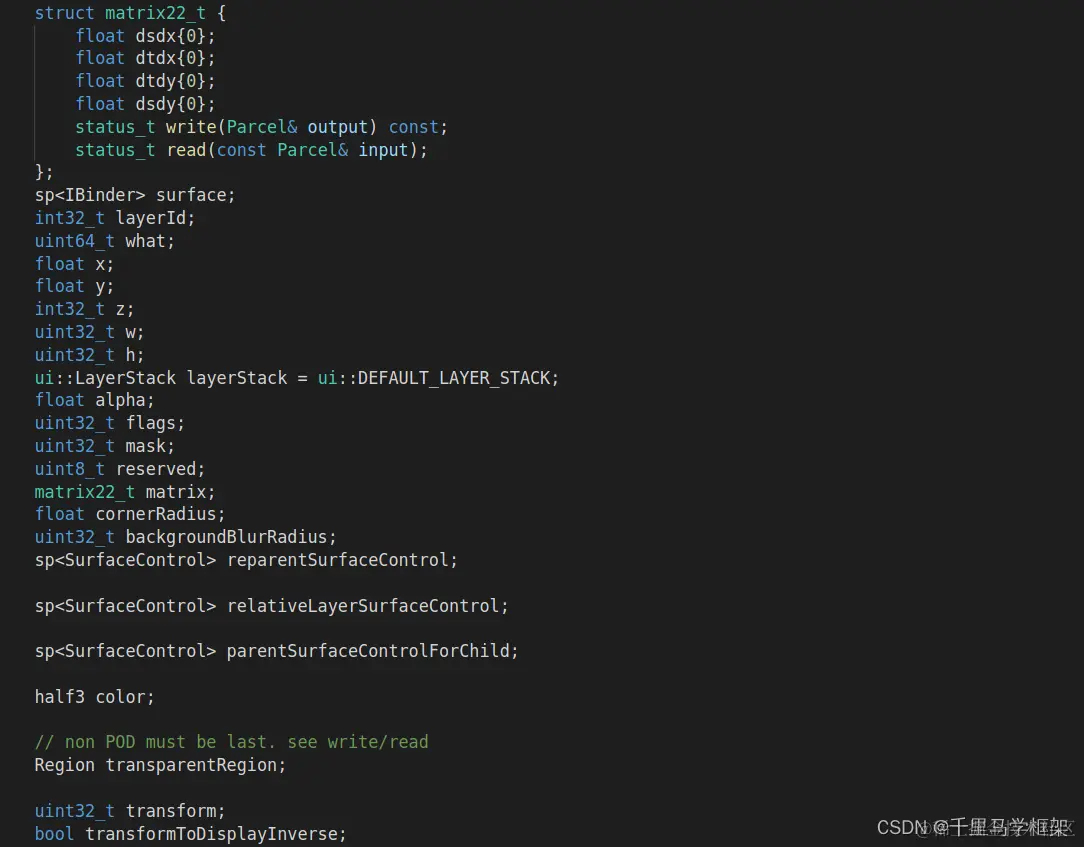Viewport: 1084px width, 847px height.
Task: Place cursor on sp<IBinder> surface line
Action: tap(135, 195)
